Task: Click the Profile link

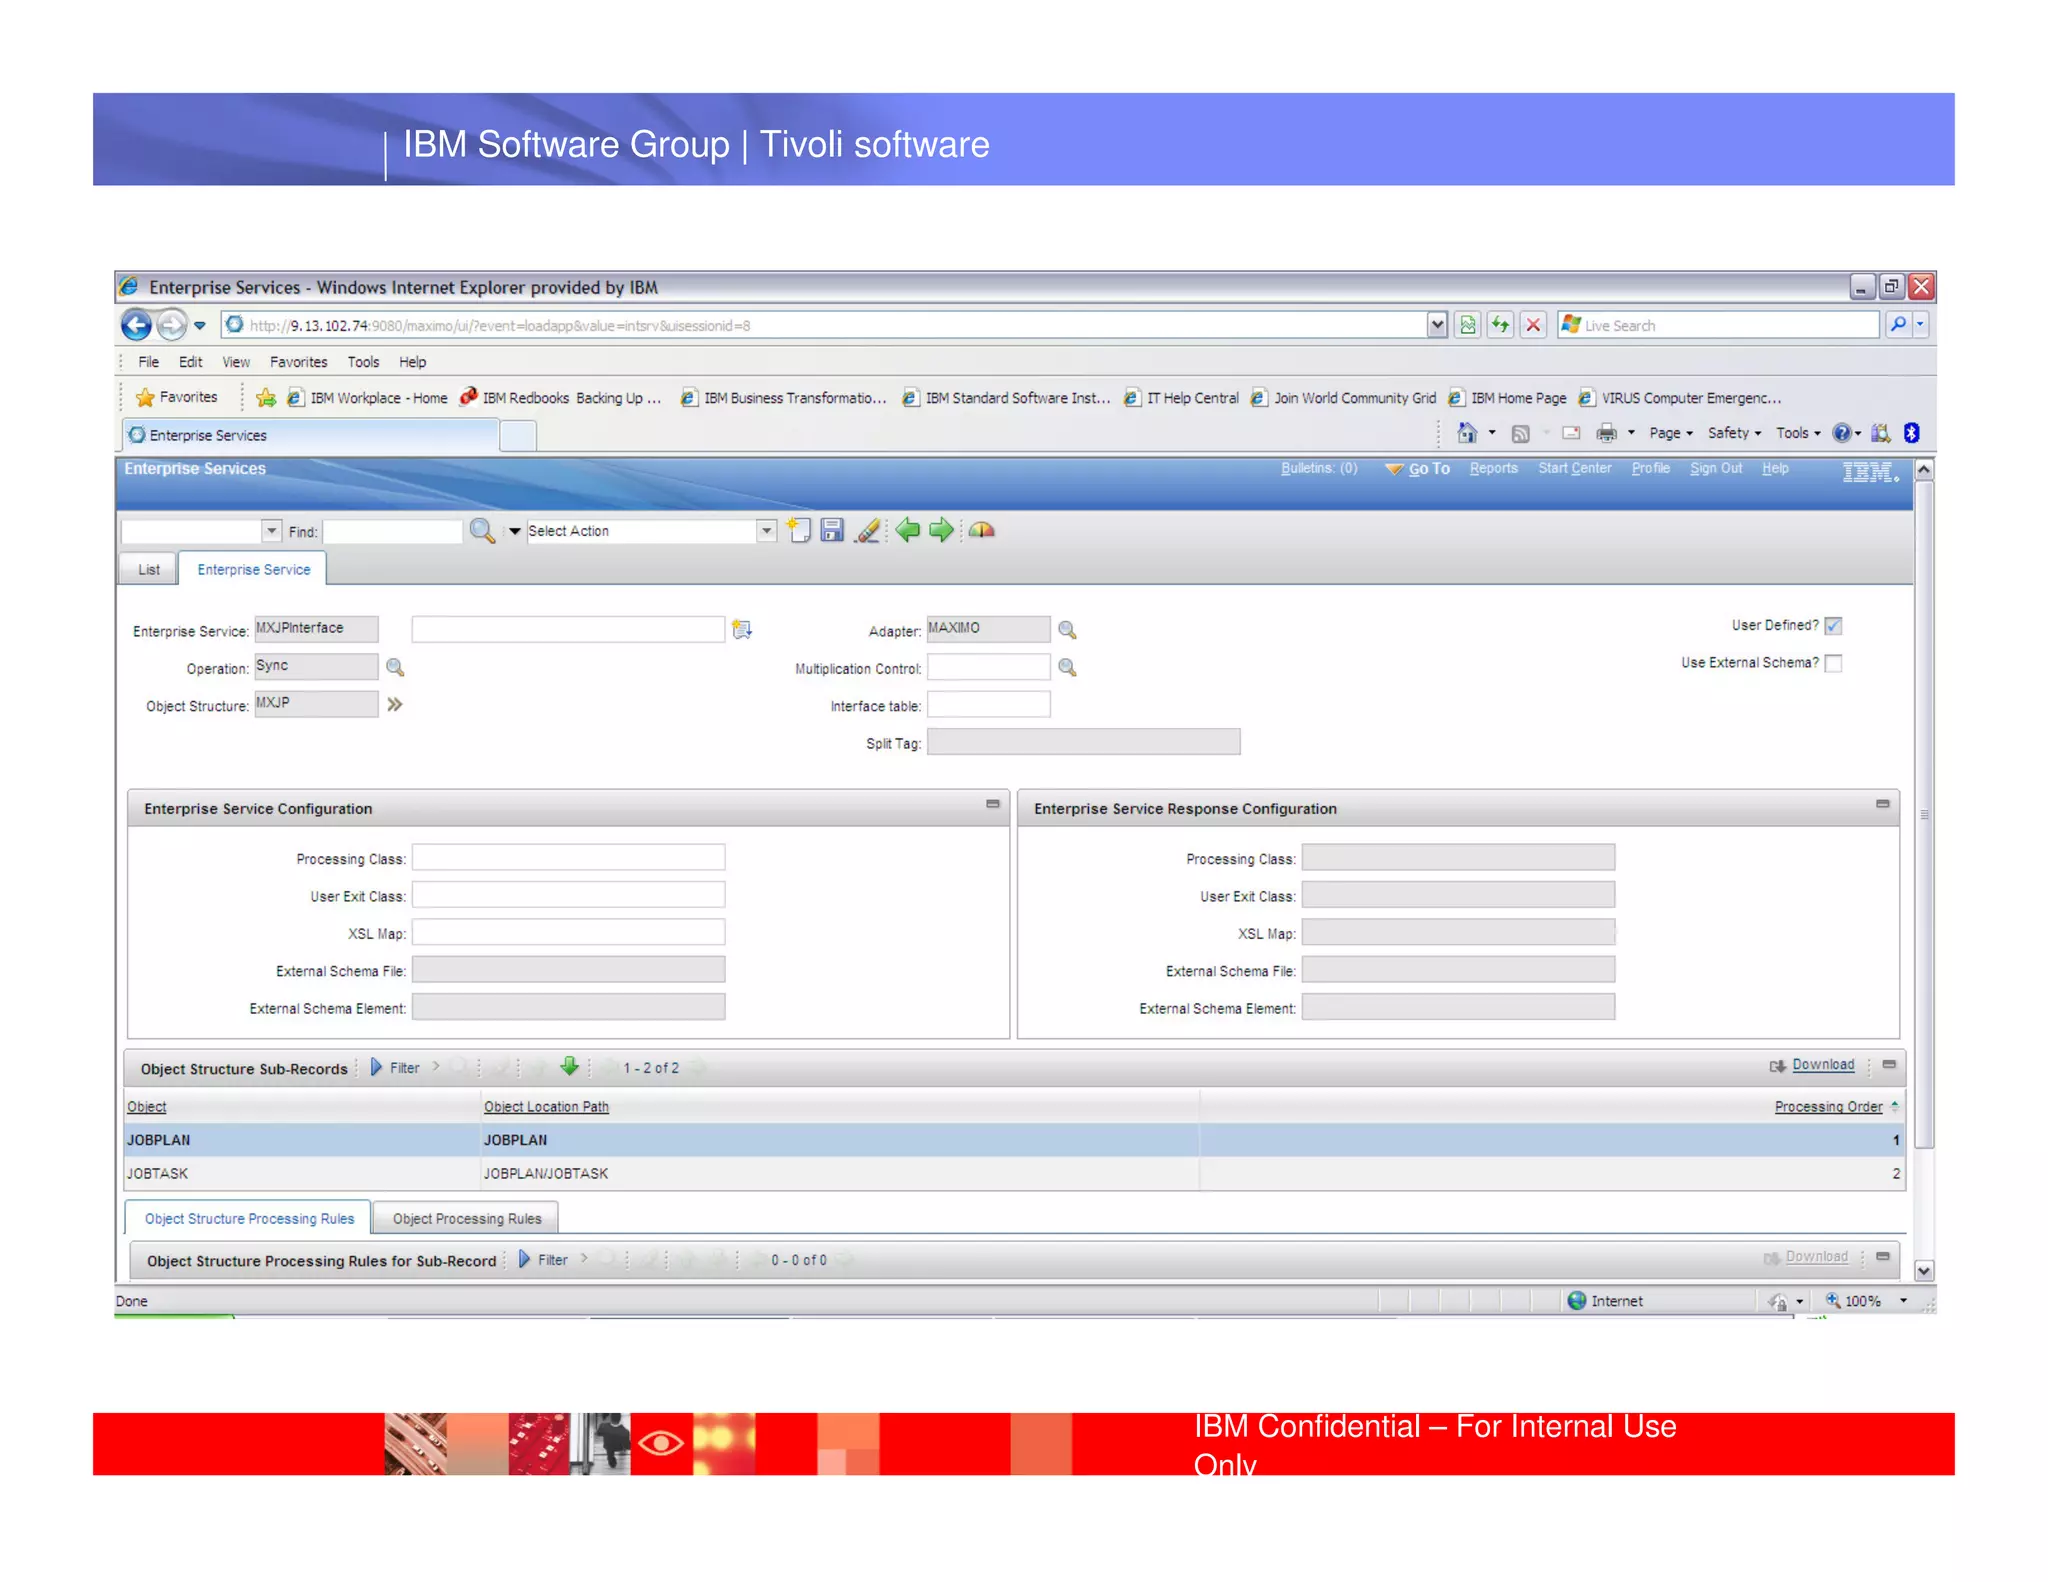Action: (x=1650, y=468)
